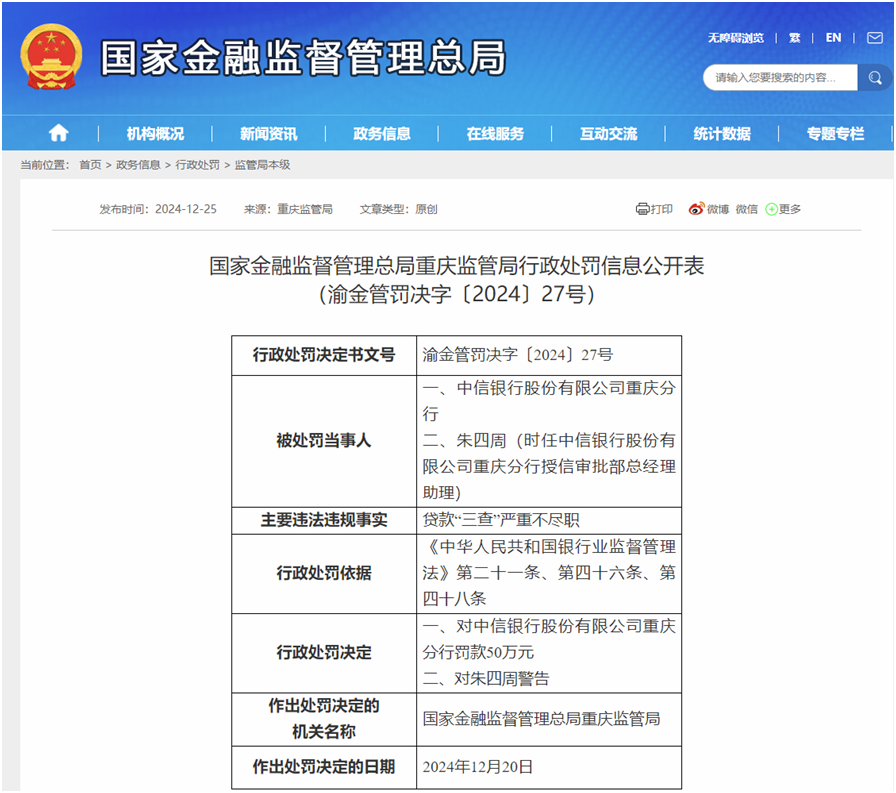The width and height of the screenshot is (896, 793).
Task: Click row label 行政处罚决定
Action: tap(323, 652)
